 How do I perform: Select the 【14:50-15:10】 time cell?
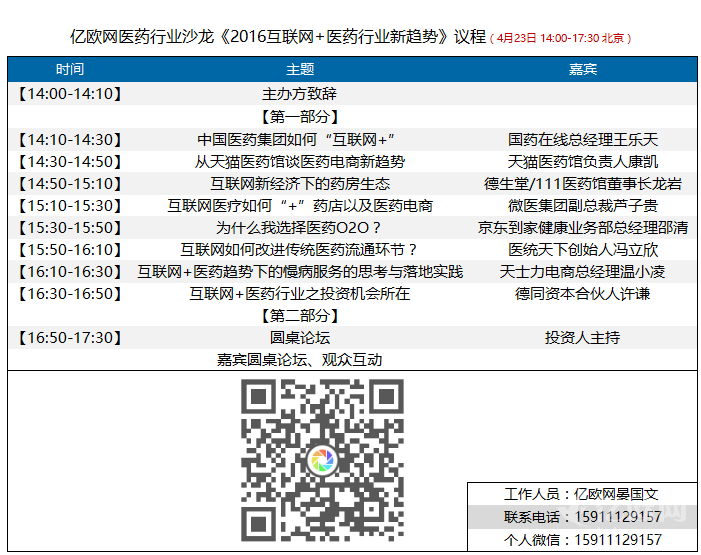(x=70, y=184)
